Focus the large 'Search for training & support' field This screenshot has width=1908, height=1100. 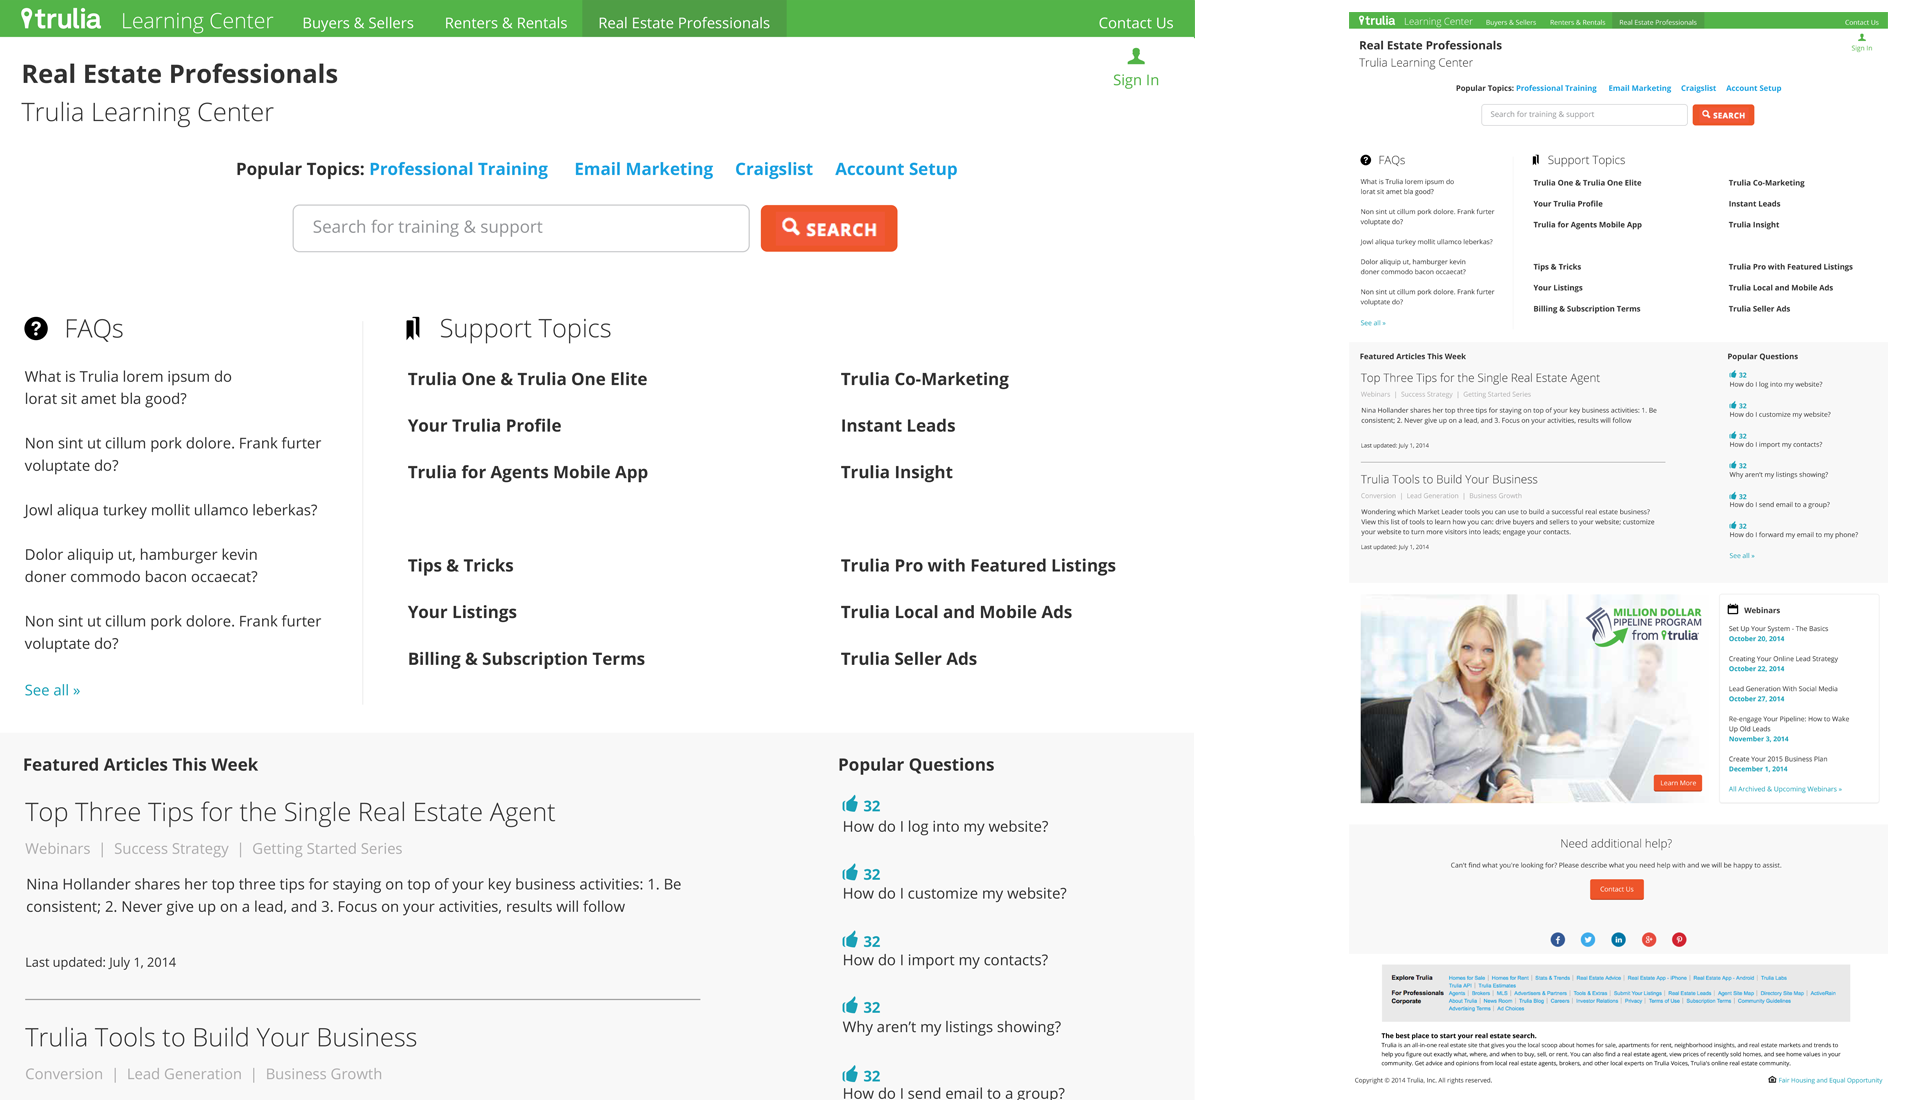tap(521, 228)
